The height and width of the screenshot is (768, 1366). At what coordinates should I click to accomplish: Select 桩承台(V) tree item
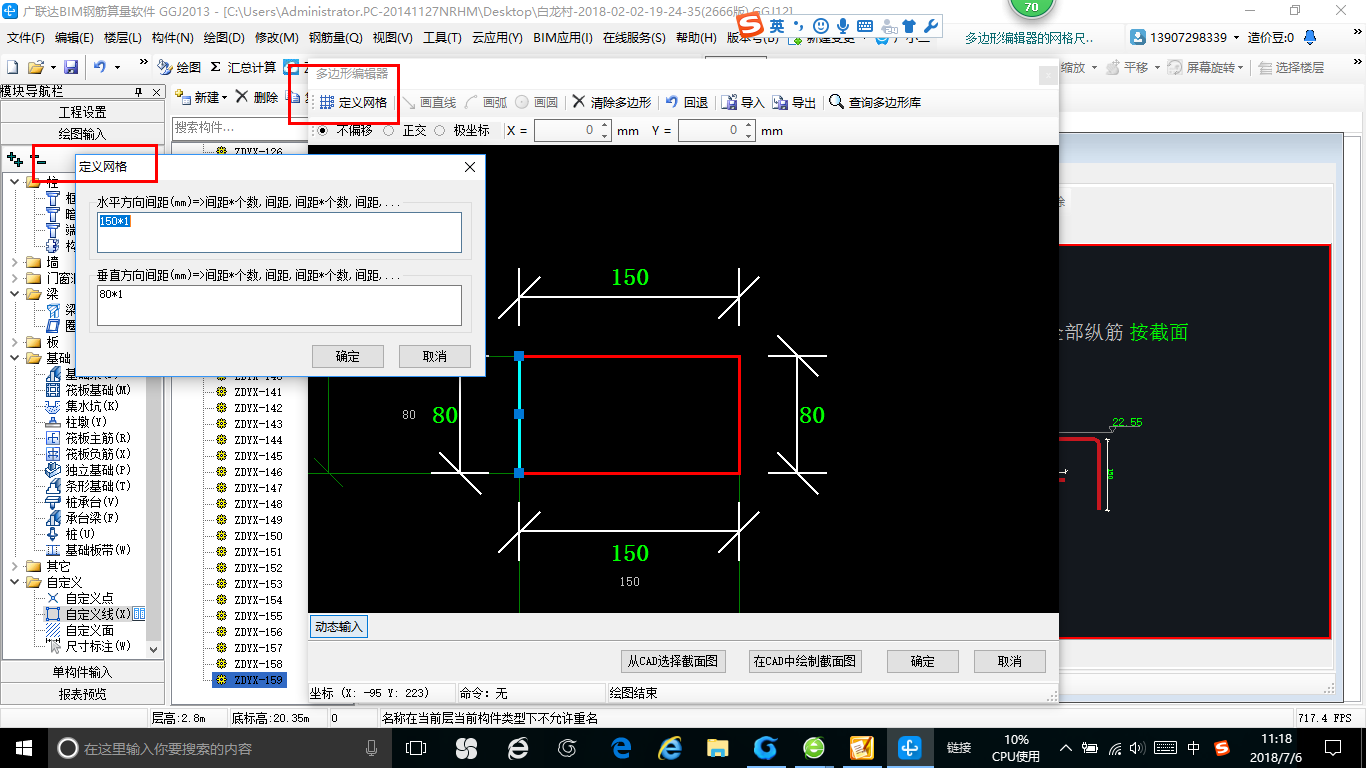tap(92, 502)
